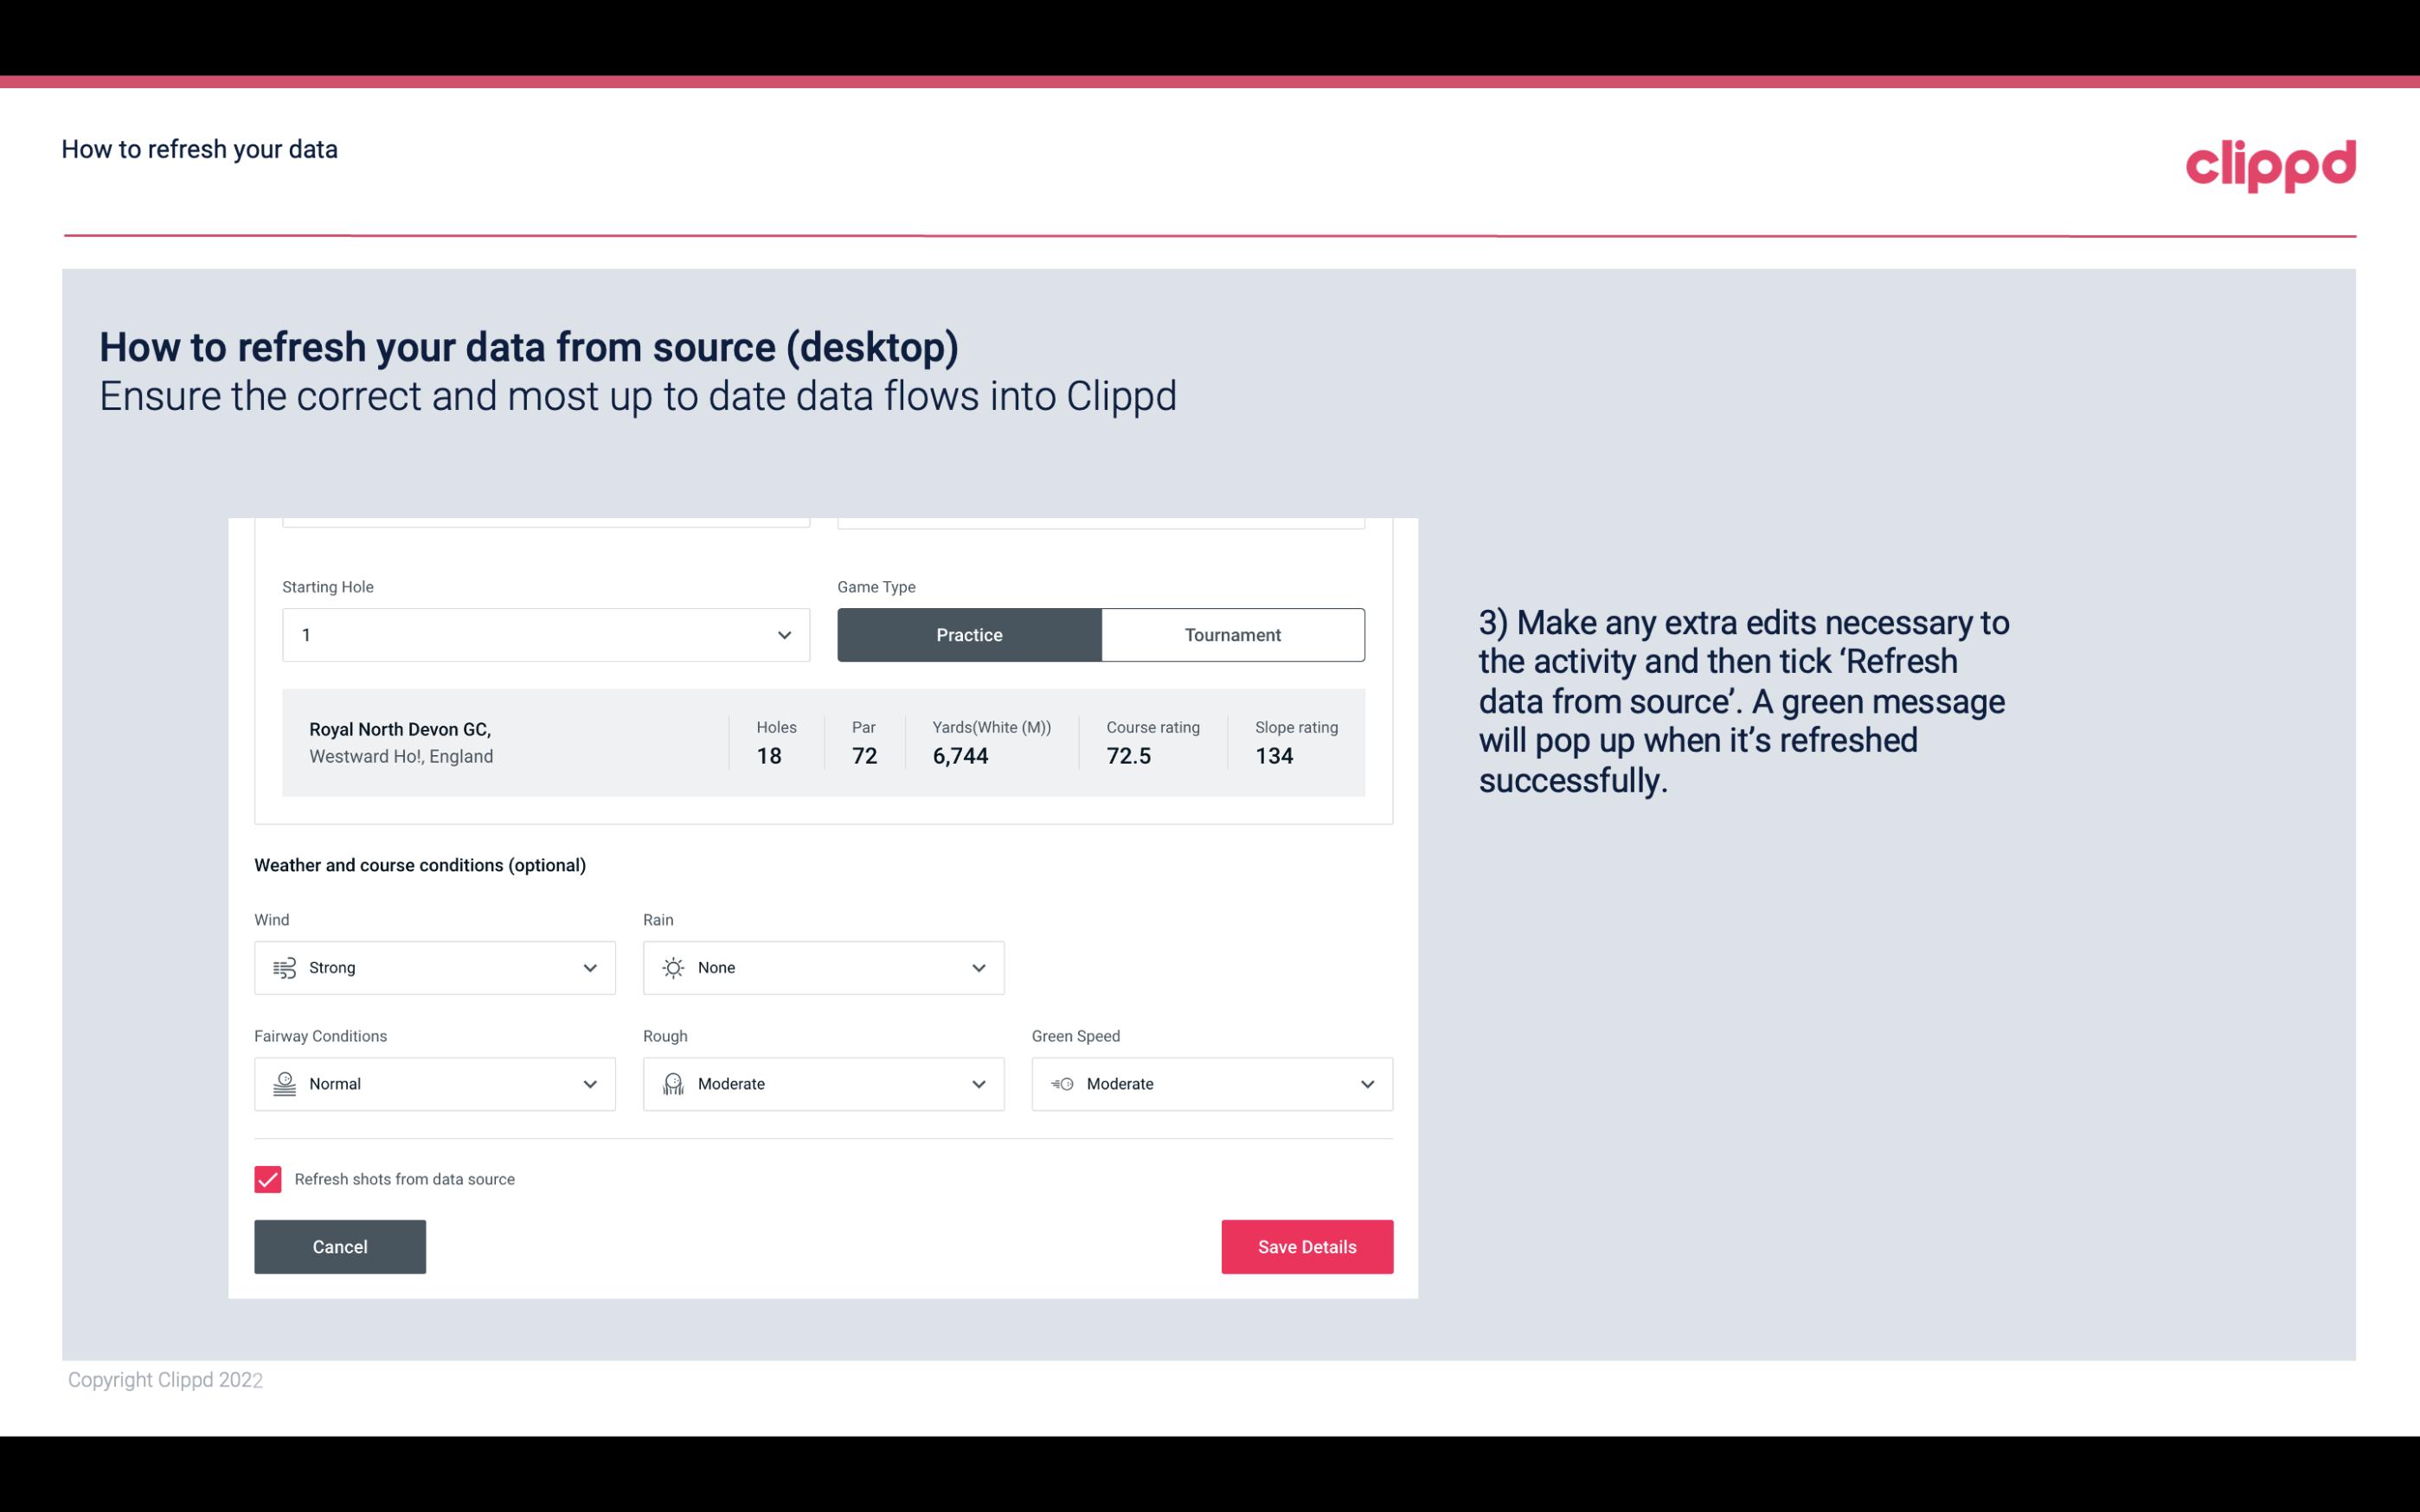Click the Clippd logo in top right
The width and height of the screenshot is (2420, 1512).
click(x=2270, y=162)
